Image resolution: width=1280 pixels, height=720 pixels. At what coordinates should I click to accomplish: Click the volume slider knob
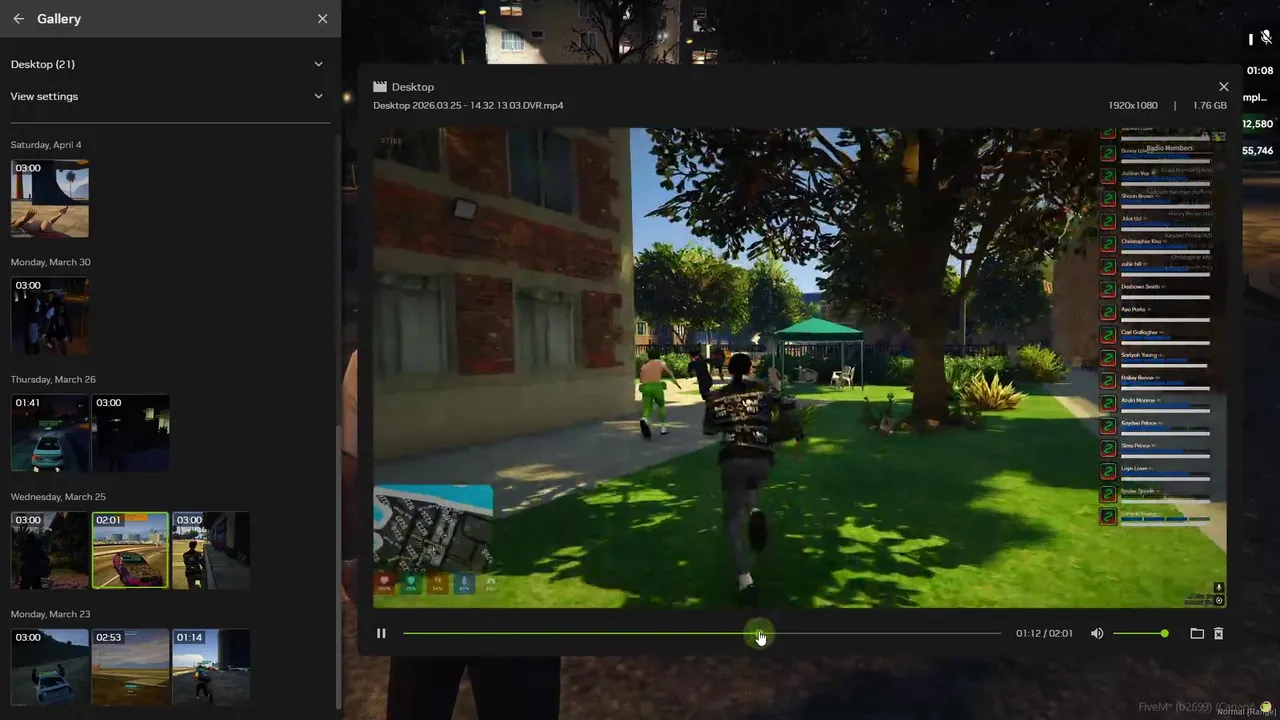(1164, 633)
